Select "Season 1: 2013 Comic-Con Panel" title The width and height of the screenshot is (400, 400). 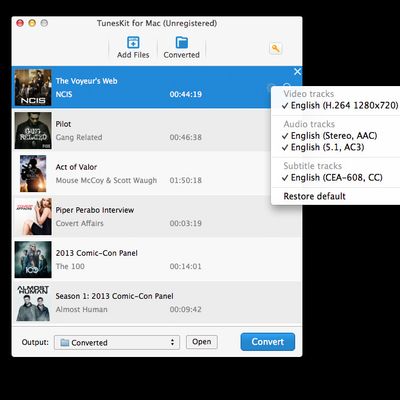pos(114,296)
